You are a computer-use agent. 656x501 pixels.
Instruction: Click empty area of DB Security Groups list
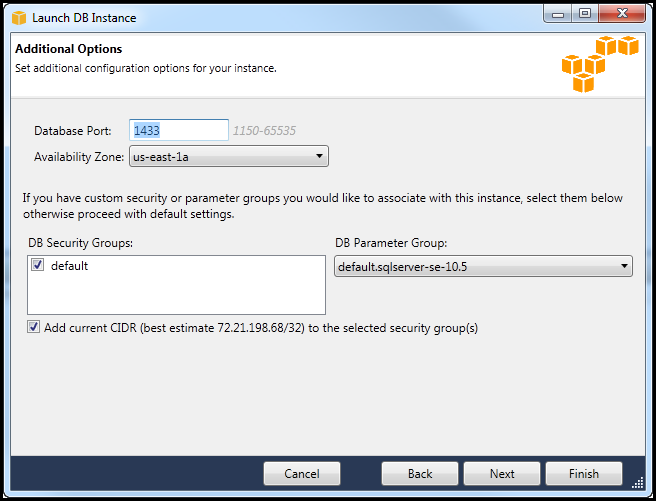(x=177, y=295)
